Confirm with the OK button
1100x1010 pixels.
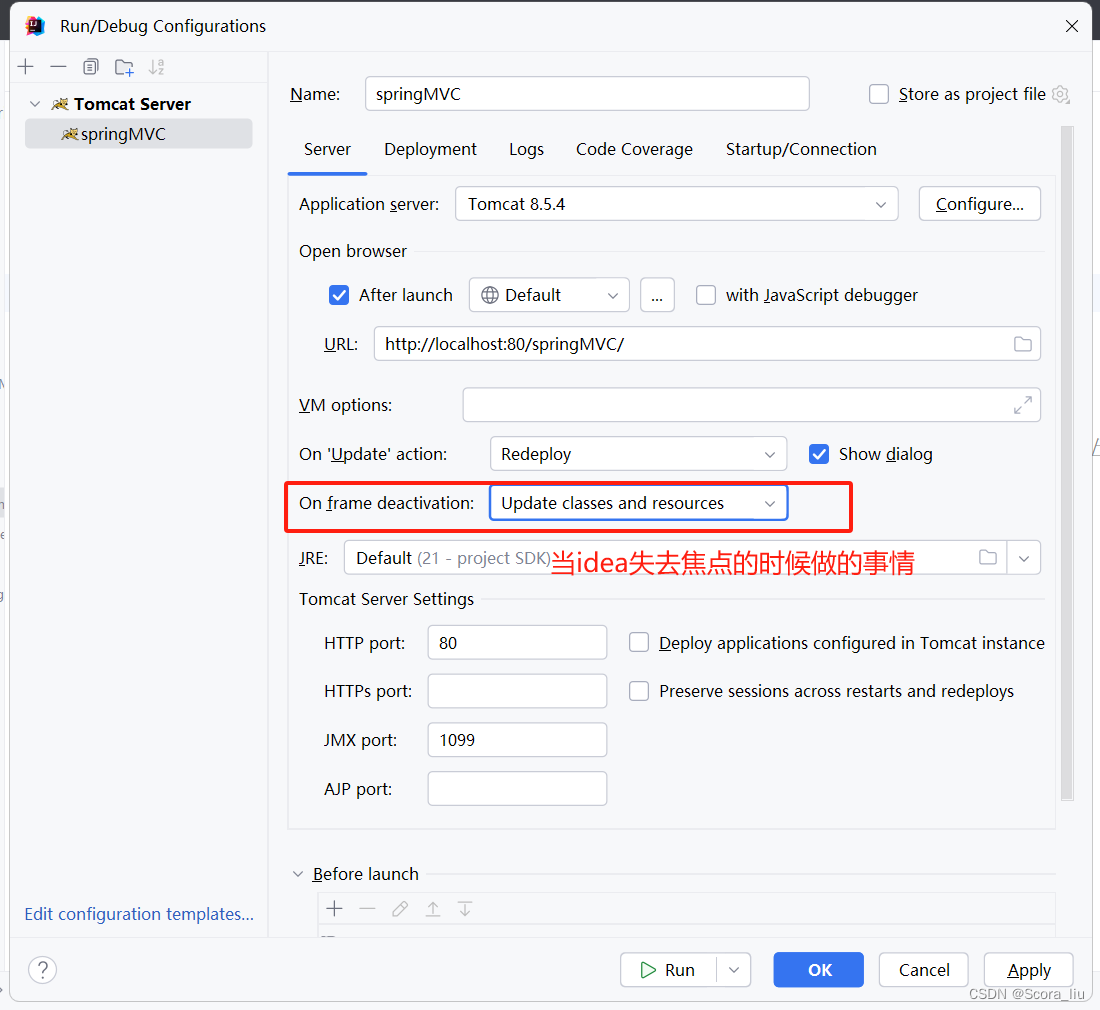click(x=819, y=970)
